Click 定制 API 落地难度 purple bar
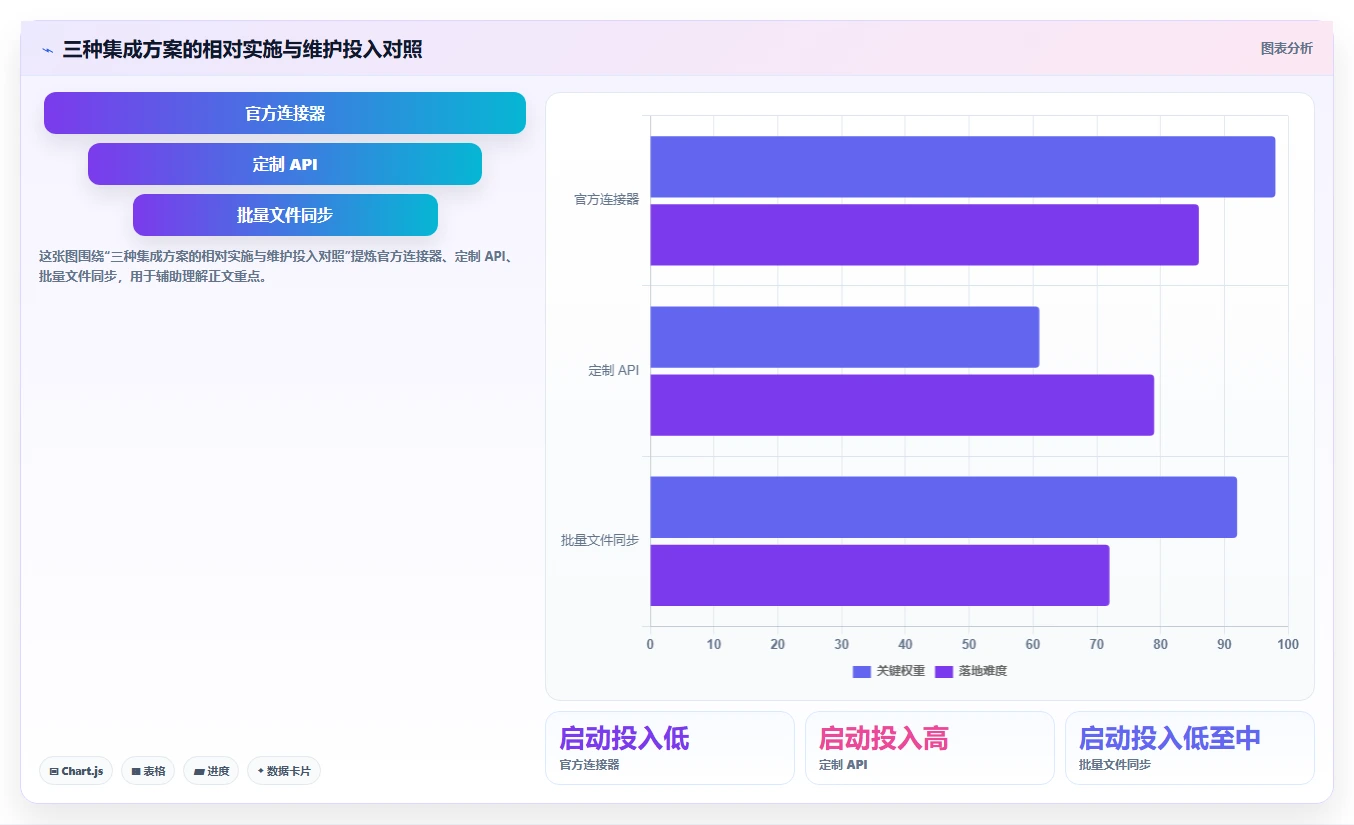 [902, 405]
